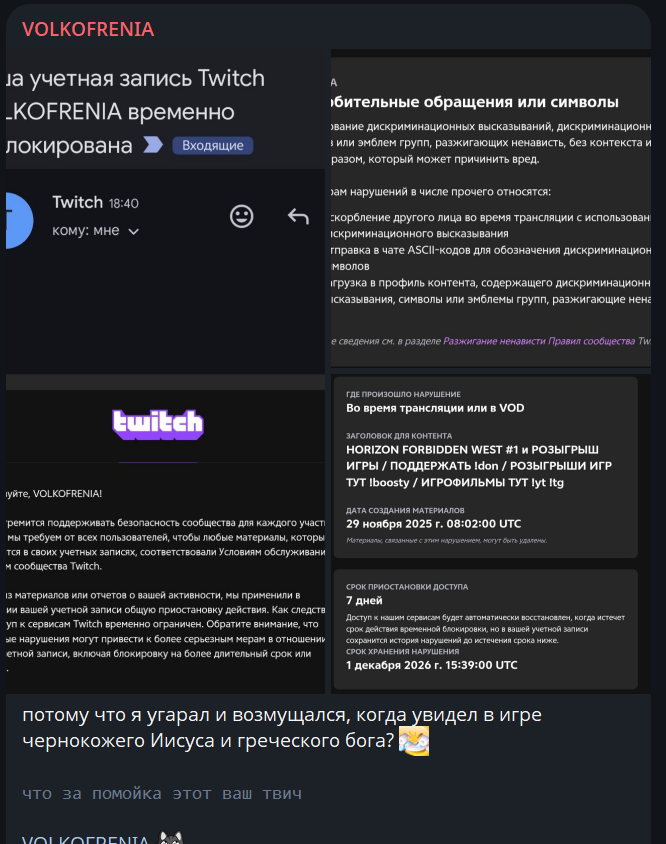Open the VOLKOFRENIA channel name header

88,29
